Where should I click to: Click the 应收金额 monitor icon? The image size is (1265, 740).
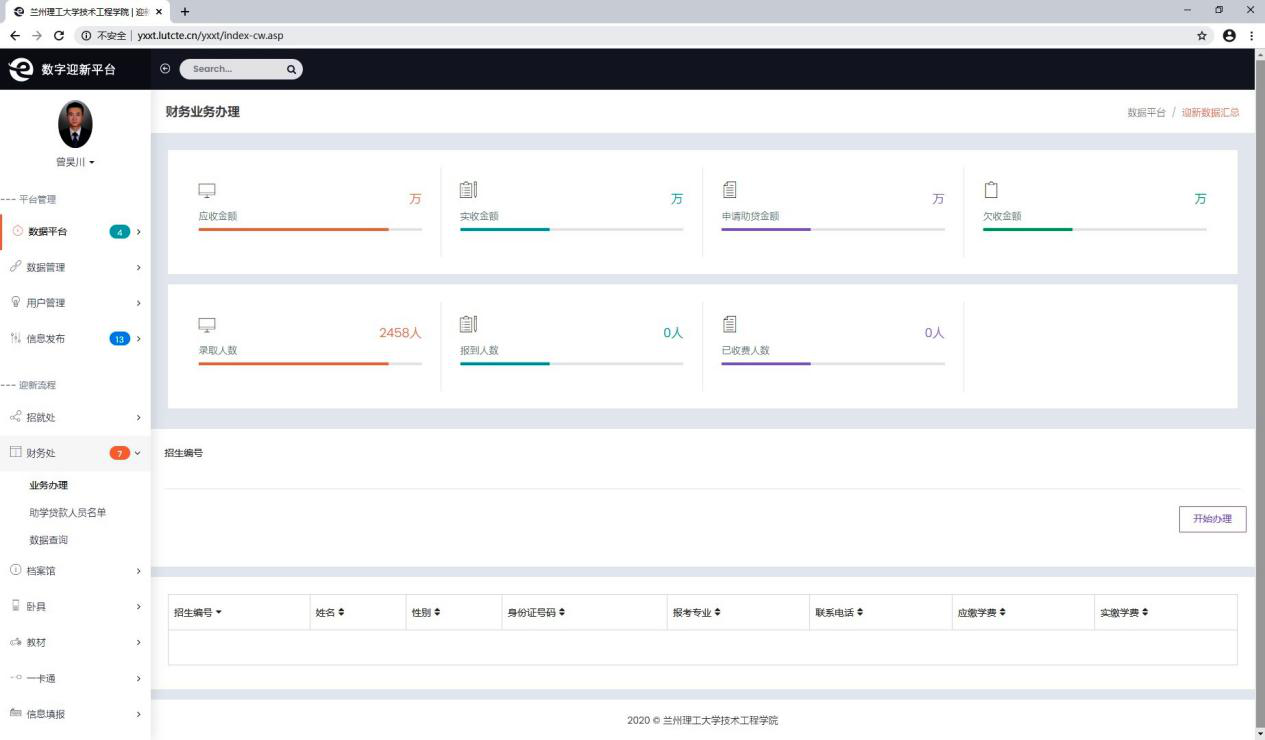point(207,191)
